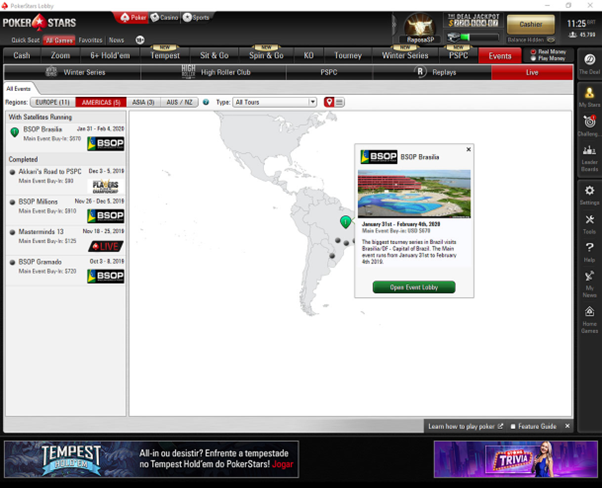Toggle Feature Guide checkbox
Image resolution: width=602 pixels, height=488 pixels.
(x=513, y=426)
